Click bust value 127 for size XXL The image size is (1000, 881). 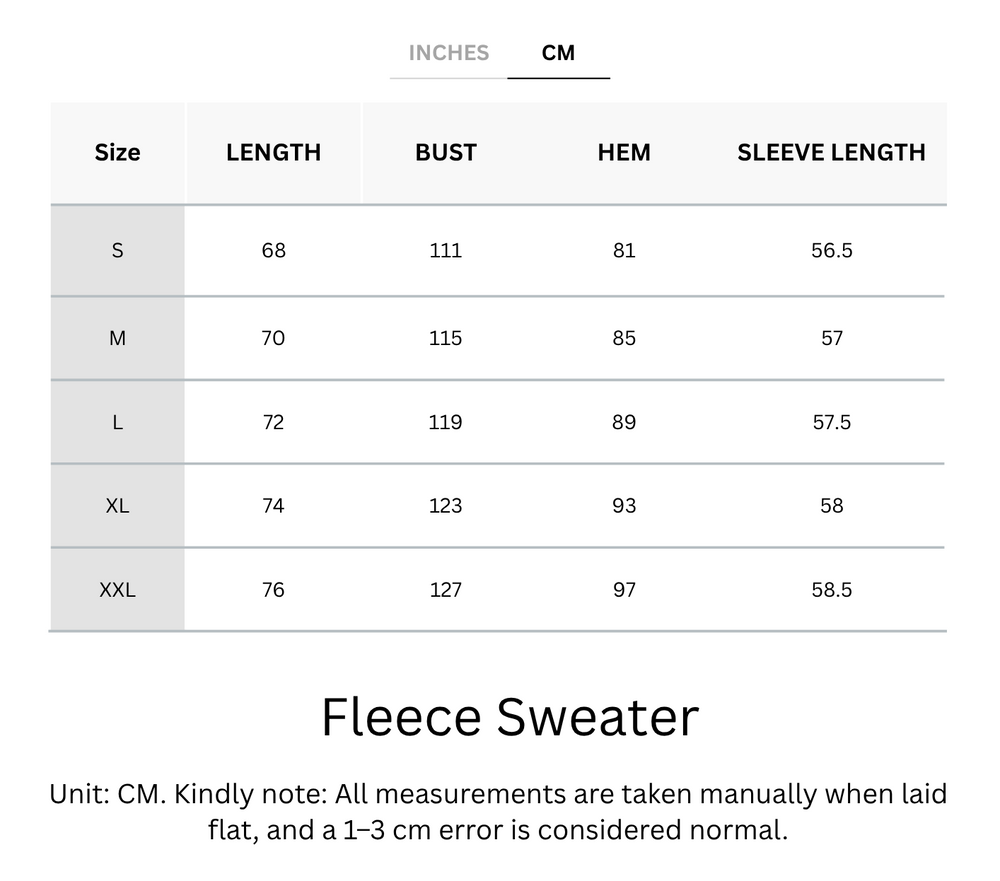click(x=446, y=590)
